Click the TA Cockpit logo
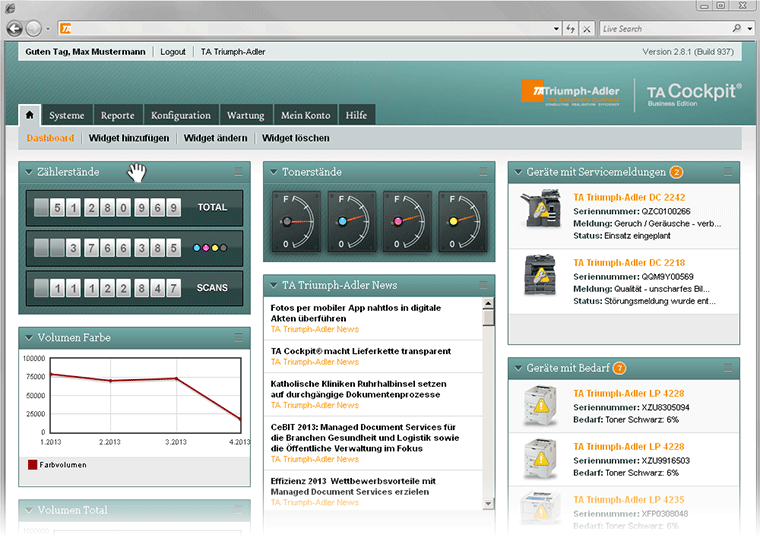Viewport: 760px width, 555px height. pos(694,94)
